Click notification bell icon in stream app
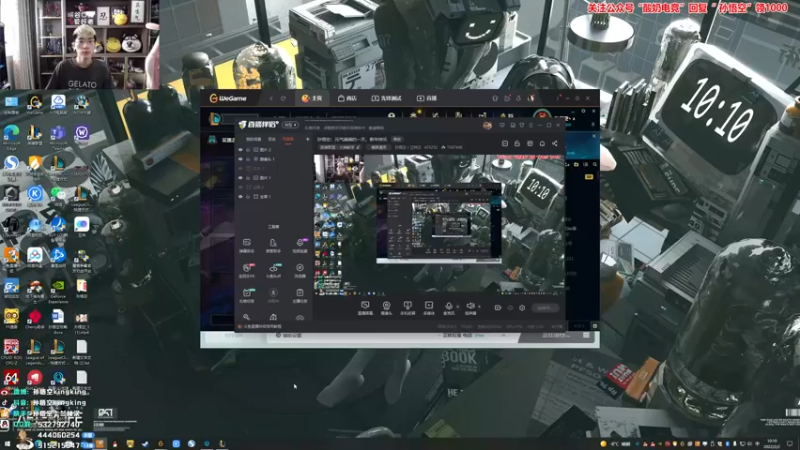 coord(542,144)
